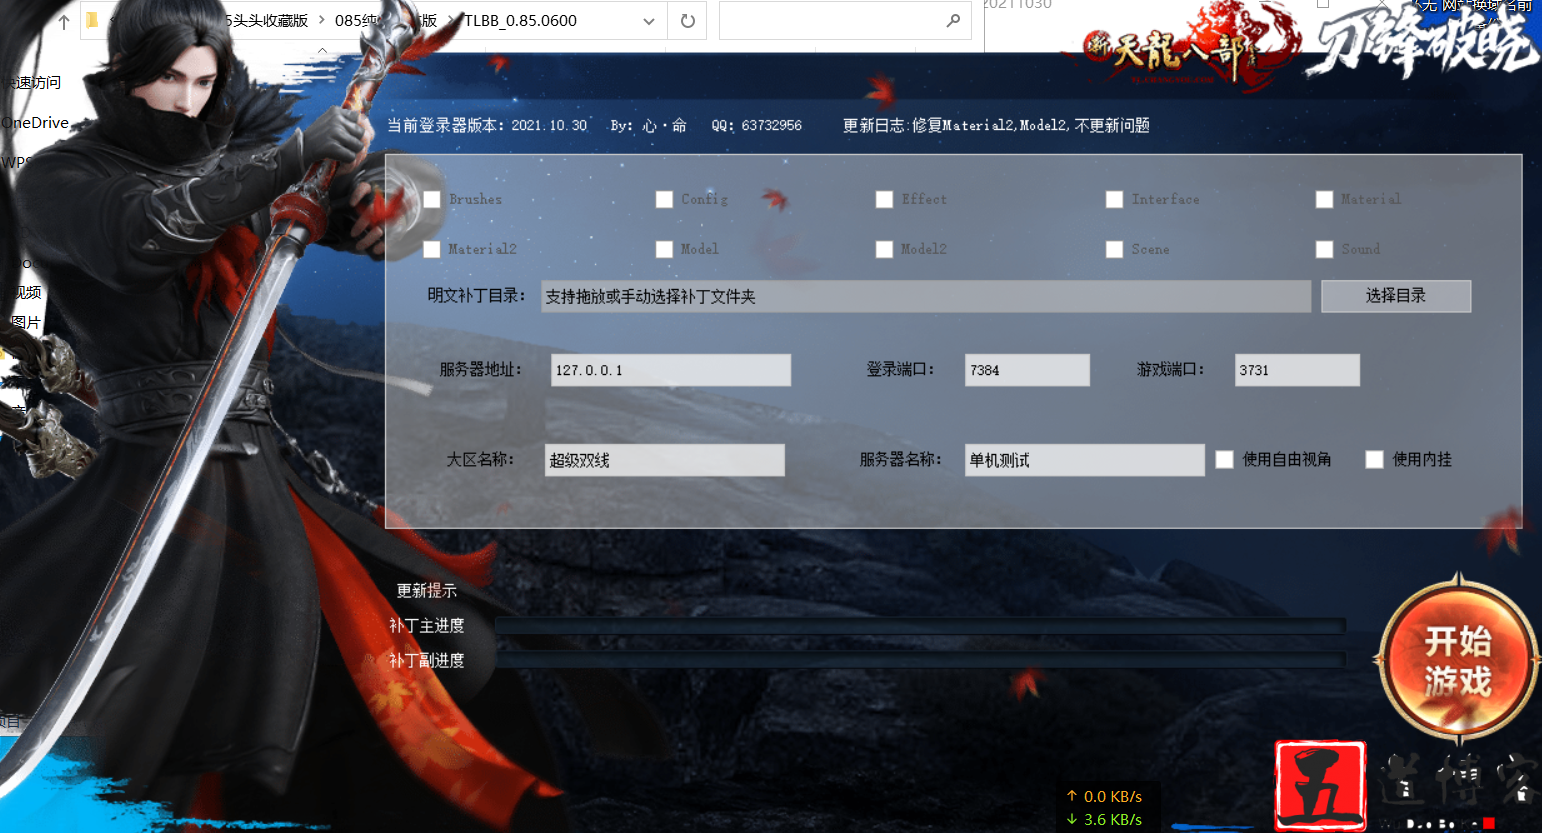Click the network speed 3.6 KB/s indicator
1542x833 pixels.
click(1104, 819)
